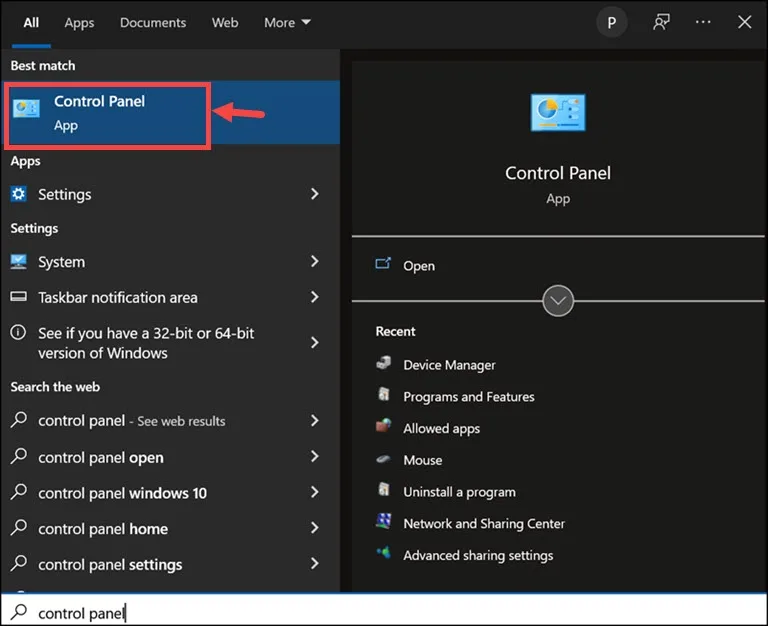
Task: Open Device Manager from Recent
Action: click(x=449, y=365)
